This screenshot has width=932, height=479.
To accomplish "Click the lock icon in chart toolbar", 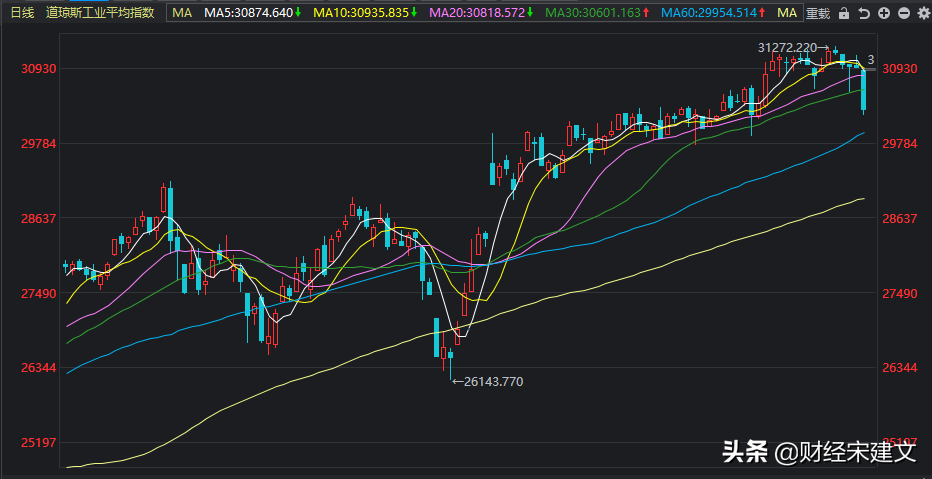I will click(844, 13).
